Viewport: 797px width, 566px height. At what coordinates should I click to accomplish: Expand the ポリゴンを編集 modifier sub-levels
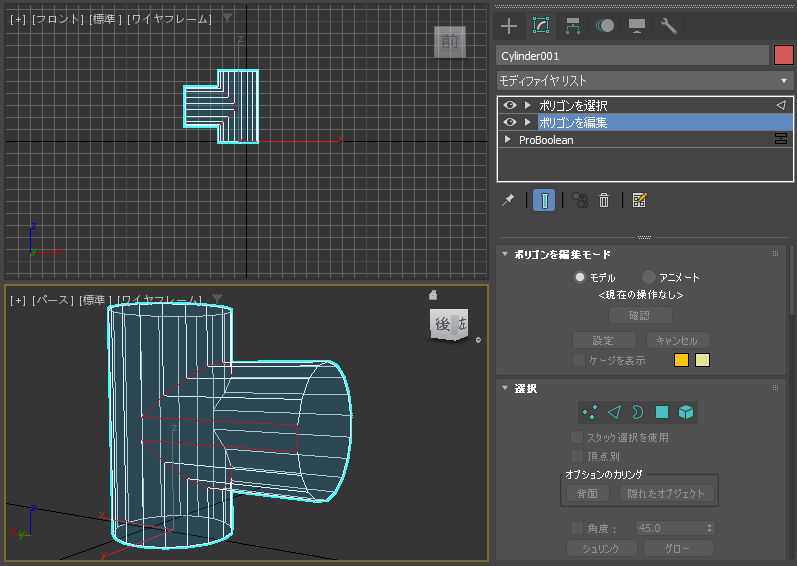click(528, 122)
